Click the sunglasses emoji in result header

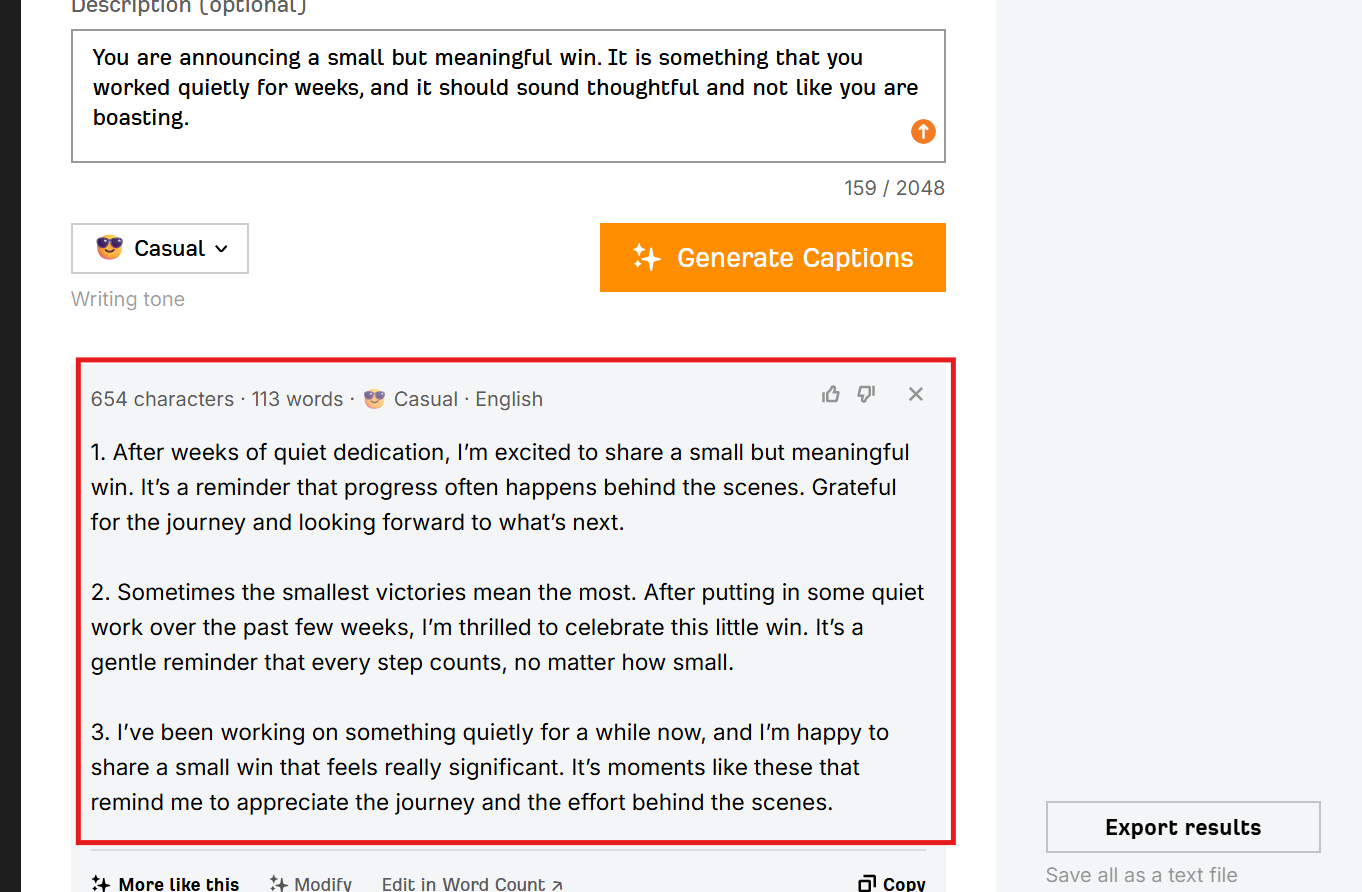coord(375,398)
